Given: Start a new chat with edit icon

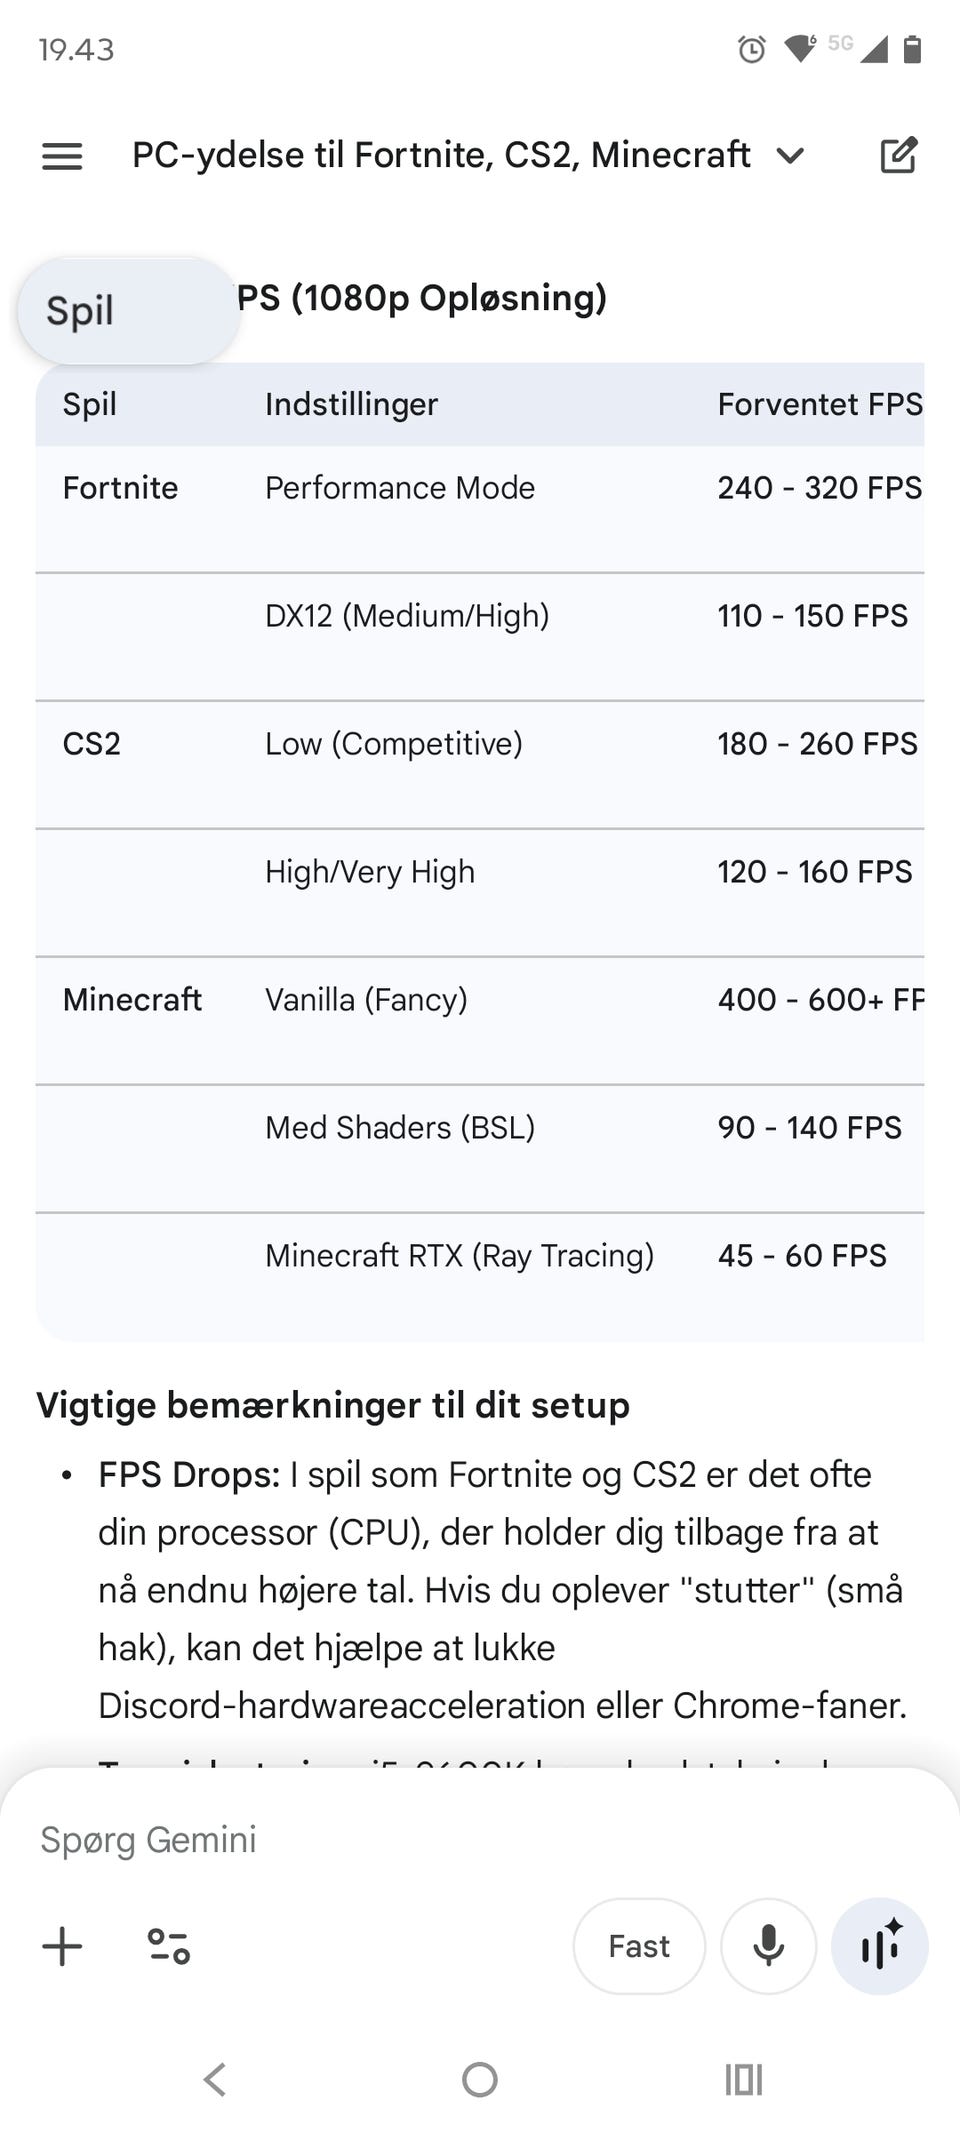Looking at the screenshot, I should 897,156.
